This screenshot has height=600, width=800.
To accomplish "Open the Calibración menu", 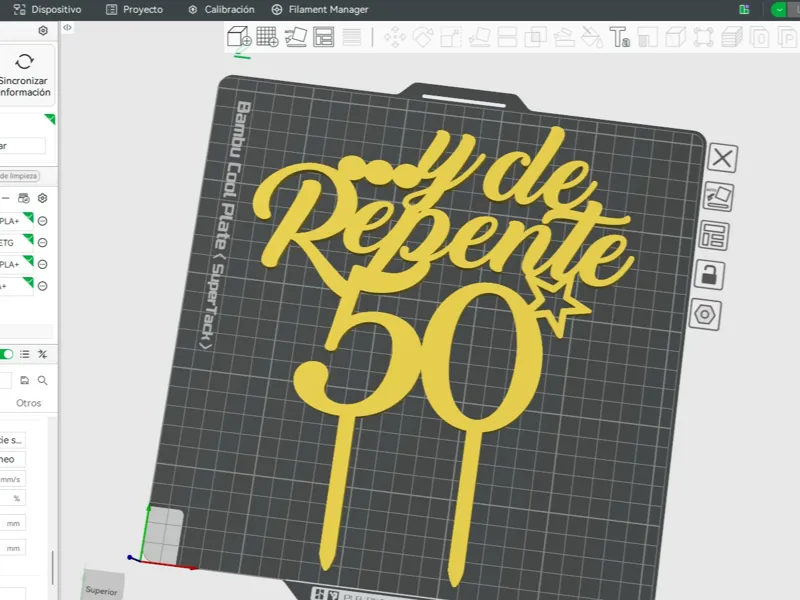I will pos(221,9).
